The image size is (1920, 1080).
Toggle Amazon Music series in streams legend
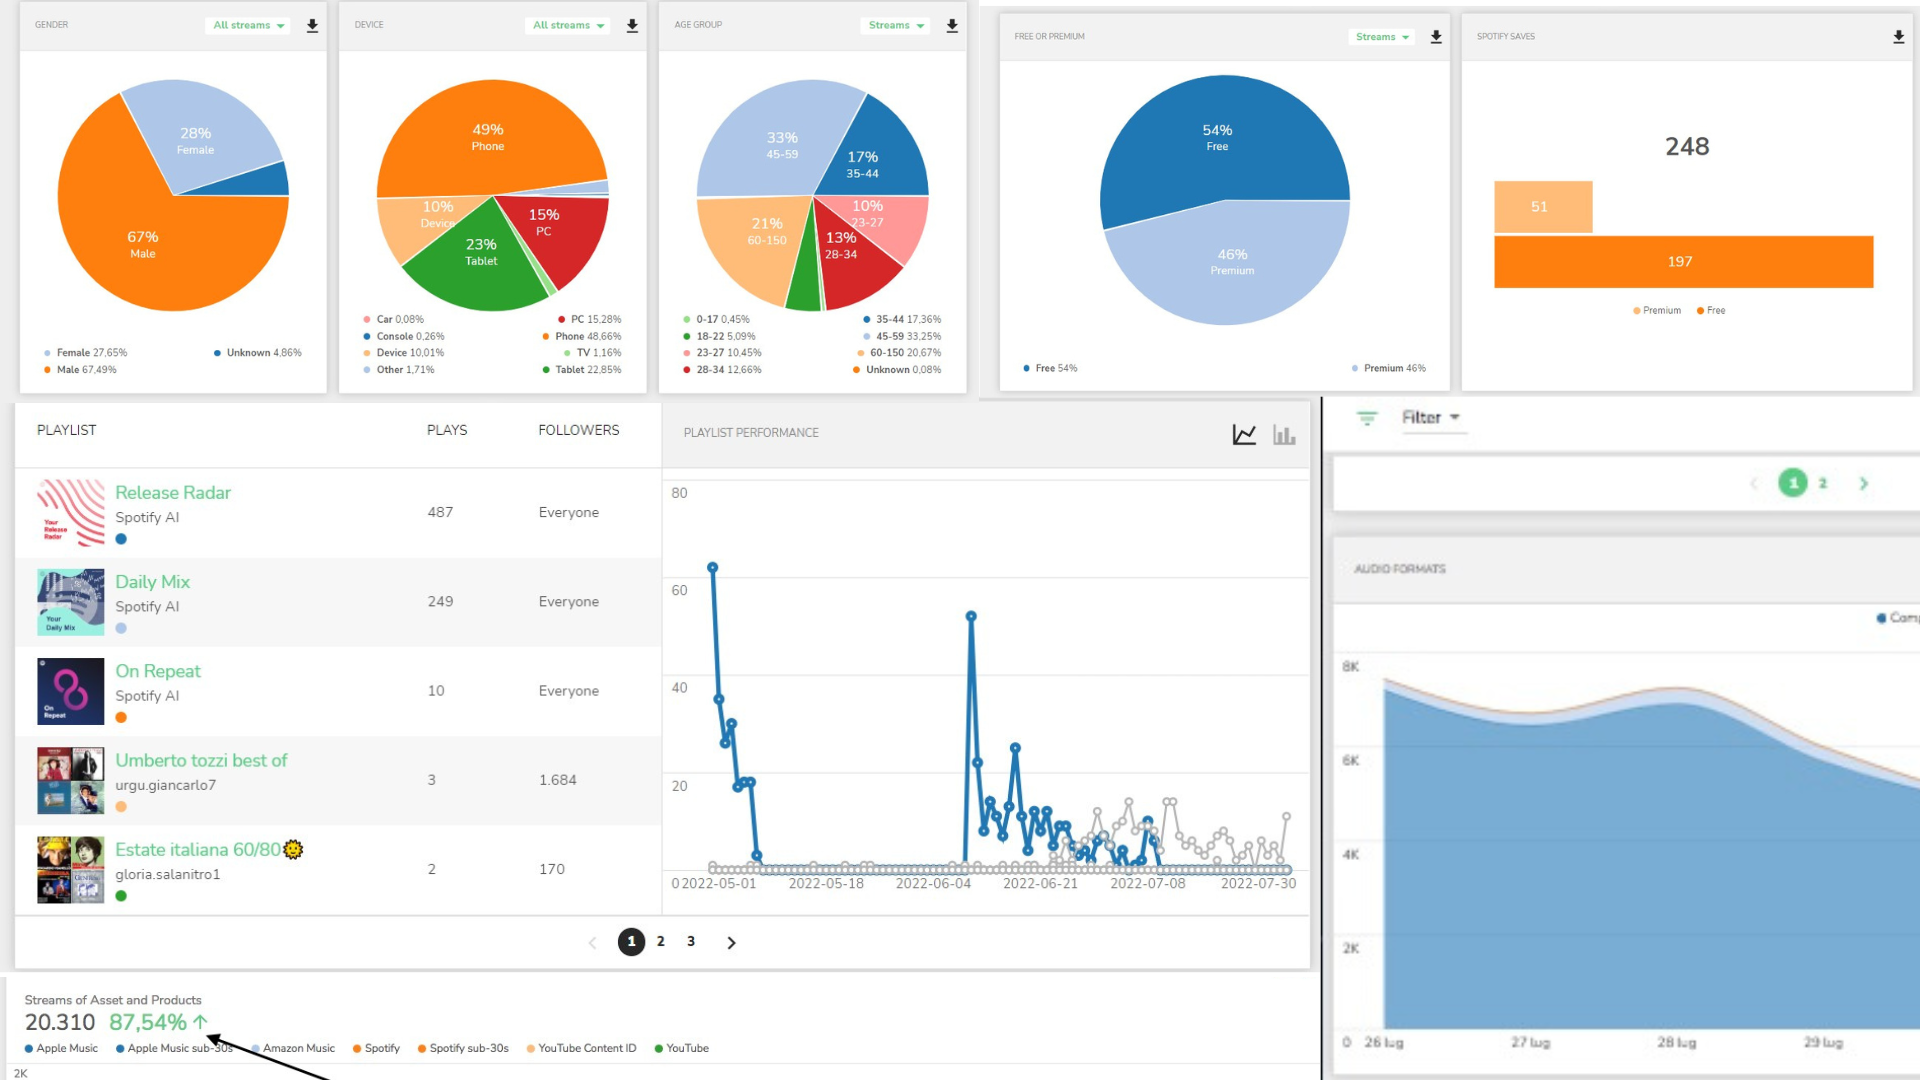(x=293, y=1048)
